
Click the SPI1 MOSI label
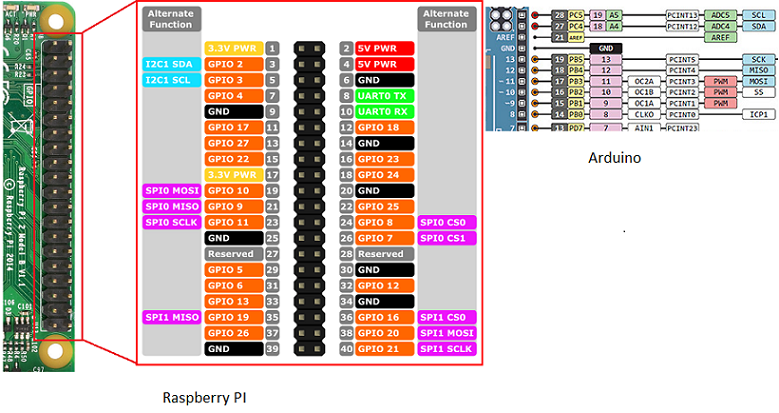pyautogui.click(x=447, y=333)
